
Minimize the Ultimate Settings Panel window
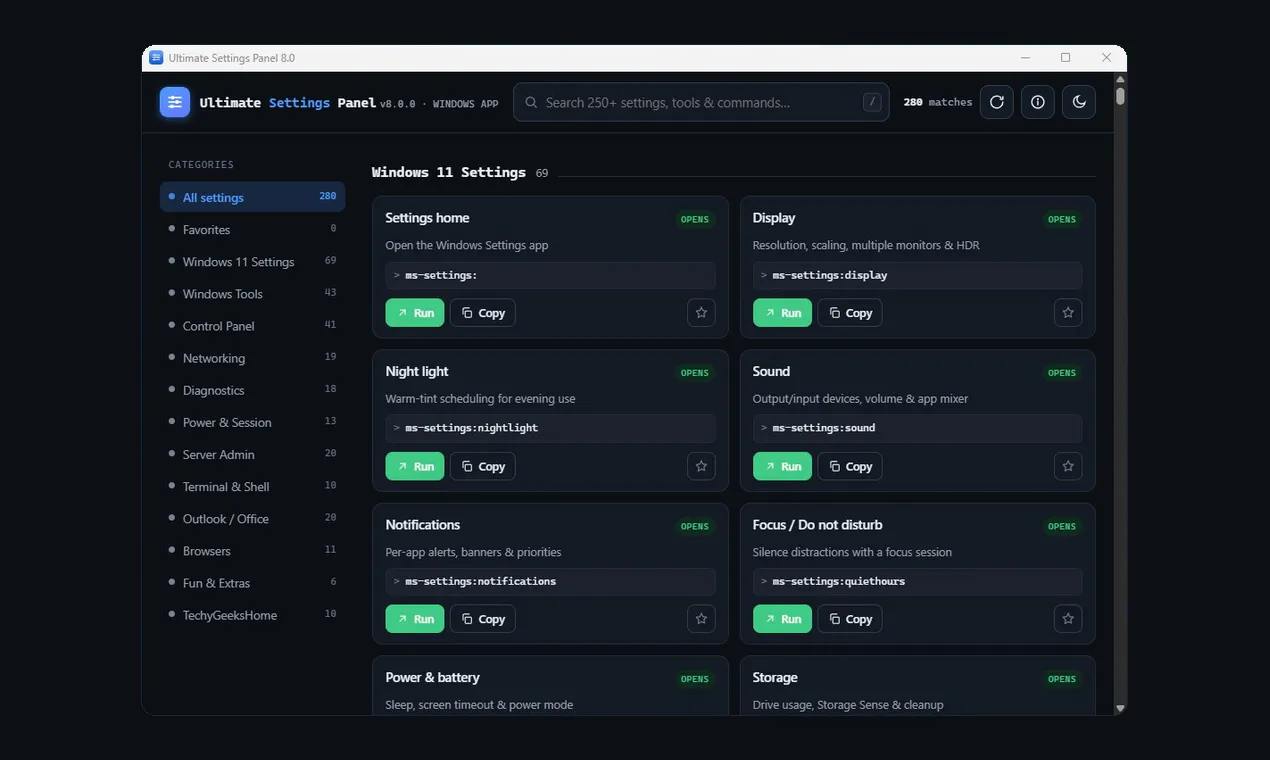point(1025,58)
